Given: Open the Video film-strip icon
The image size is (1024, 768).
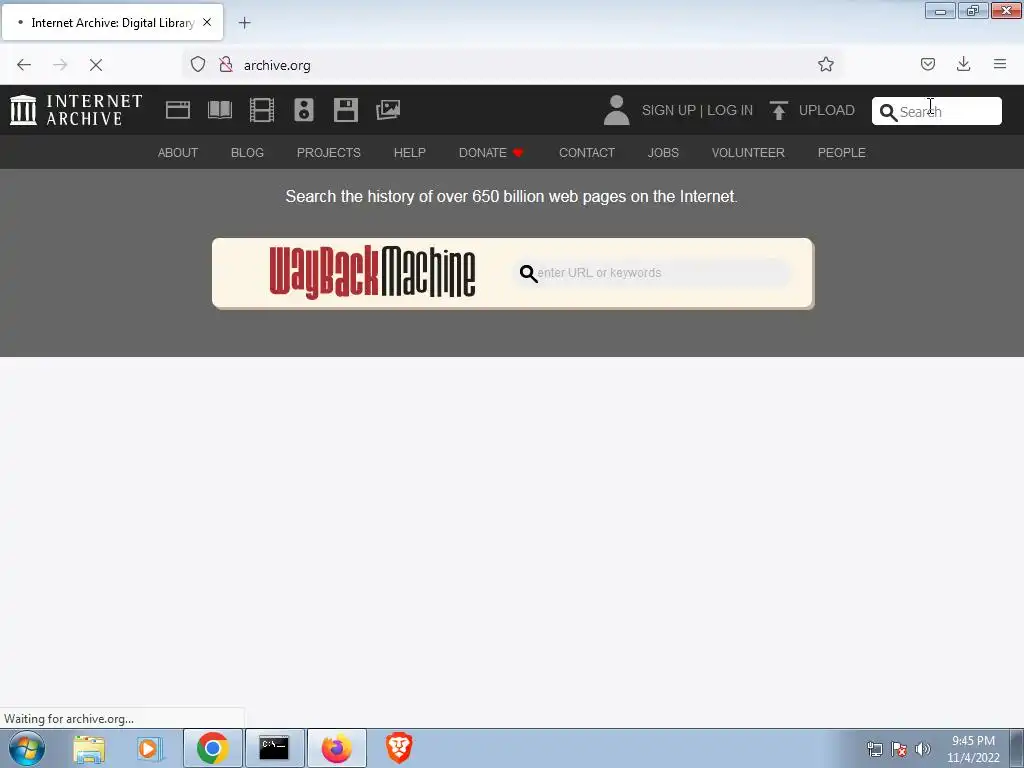Looking at the screenshot, I should (x=262, y=110).
